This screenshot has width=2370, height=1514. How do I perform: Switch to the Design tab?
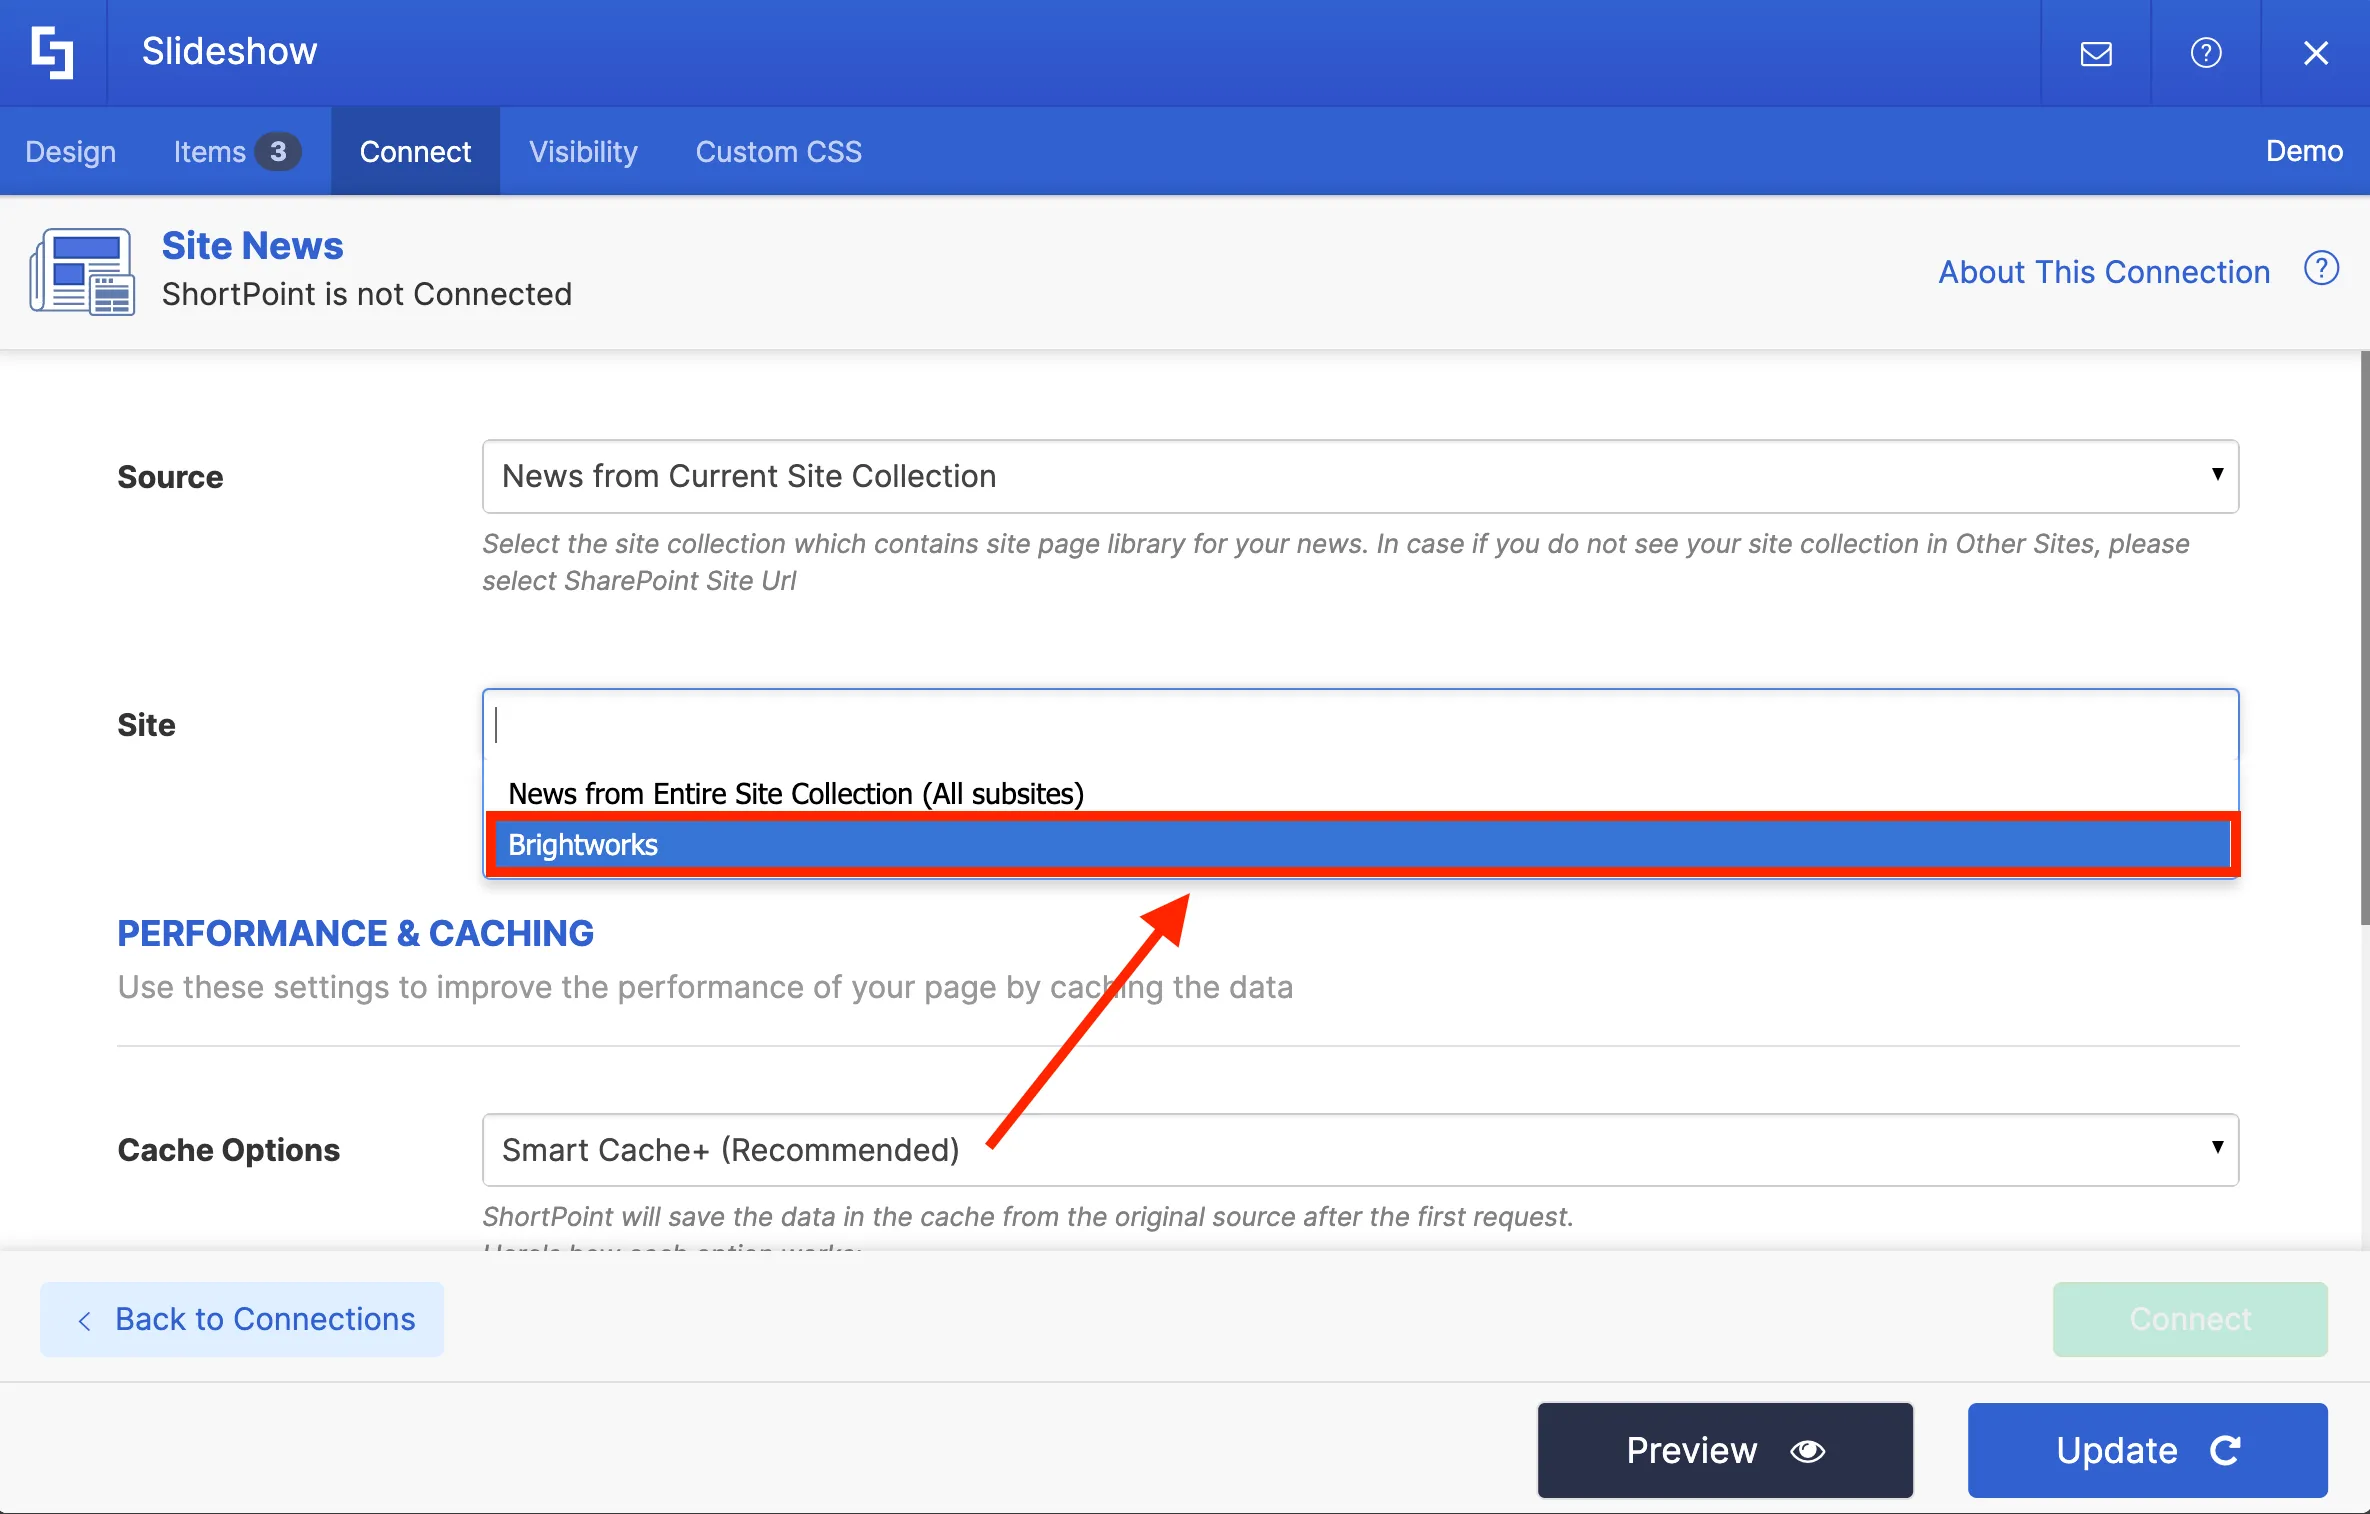coord(71,151)
